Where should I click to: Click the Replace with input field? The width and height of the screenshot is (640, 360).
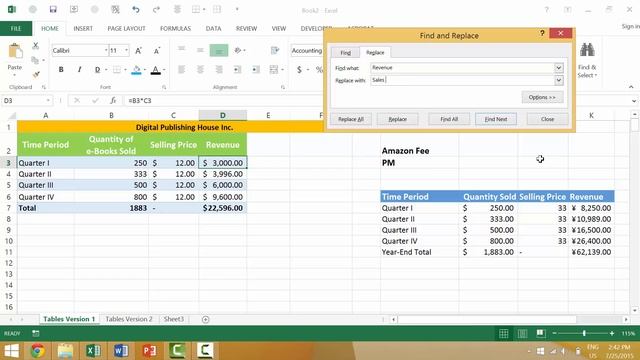pos(462,80)
